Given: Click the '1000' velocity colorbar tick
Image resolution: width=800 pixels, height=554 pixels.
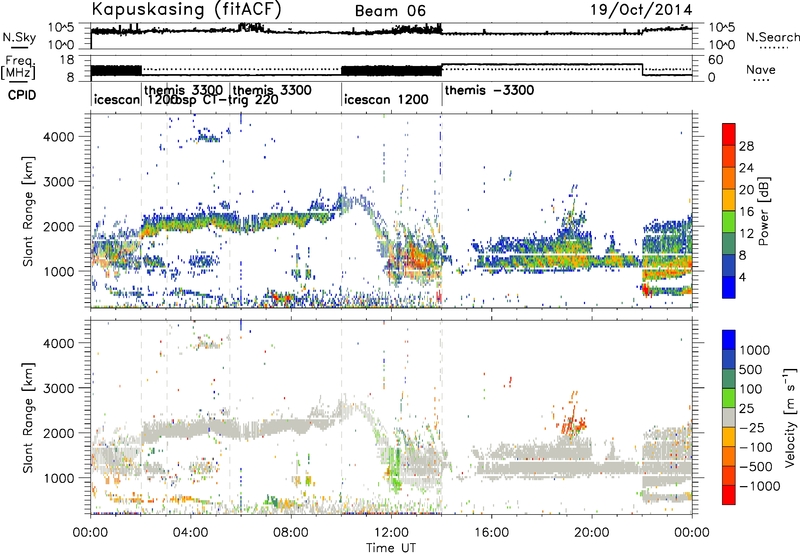Looking at the screenshot, I should (754, 350).
